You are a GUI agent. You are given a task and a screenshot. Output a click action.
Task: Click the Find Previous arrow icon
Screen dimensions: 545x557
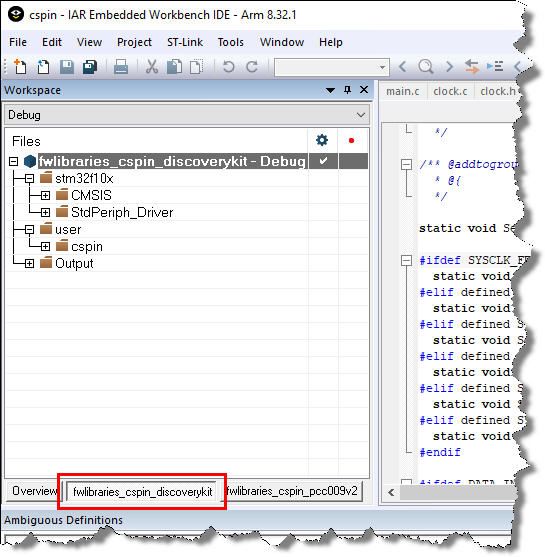tap(403, 66)
